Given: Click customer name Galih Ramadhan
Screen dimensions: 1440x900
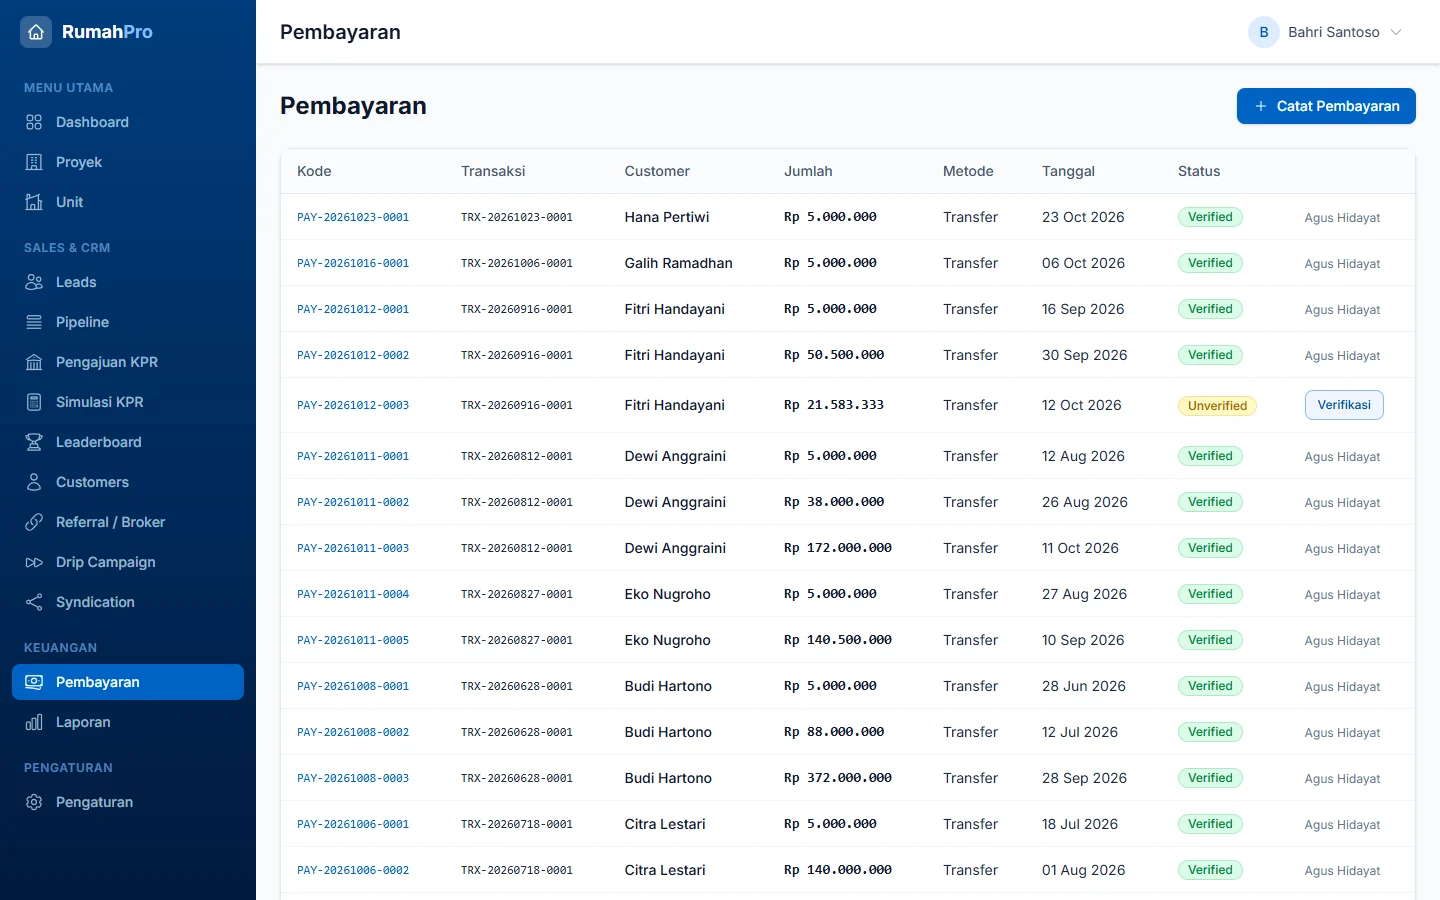Looking at the screenshot, I should point(678,263).
